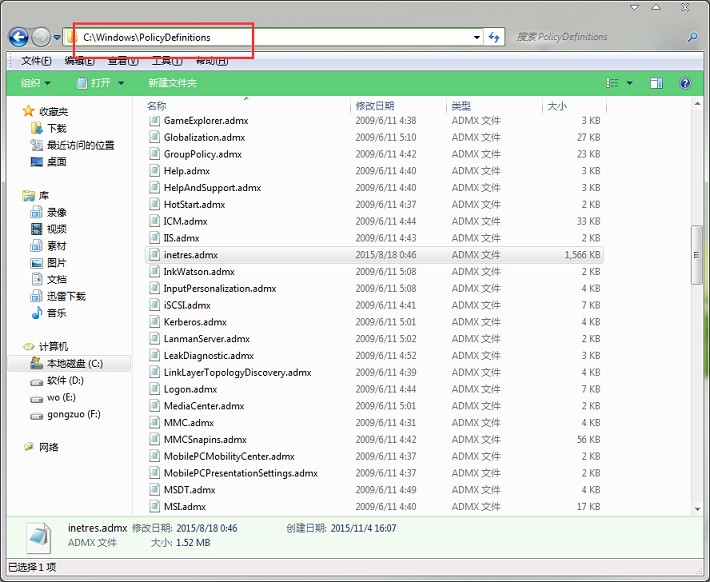Toggle the preview pane icon in toolbar

(656, 83)
